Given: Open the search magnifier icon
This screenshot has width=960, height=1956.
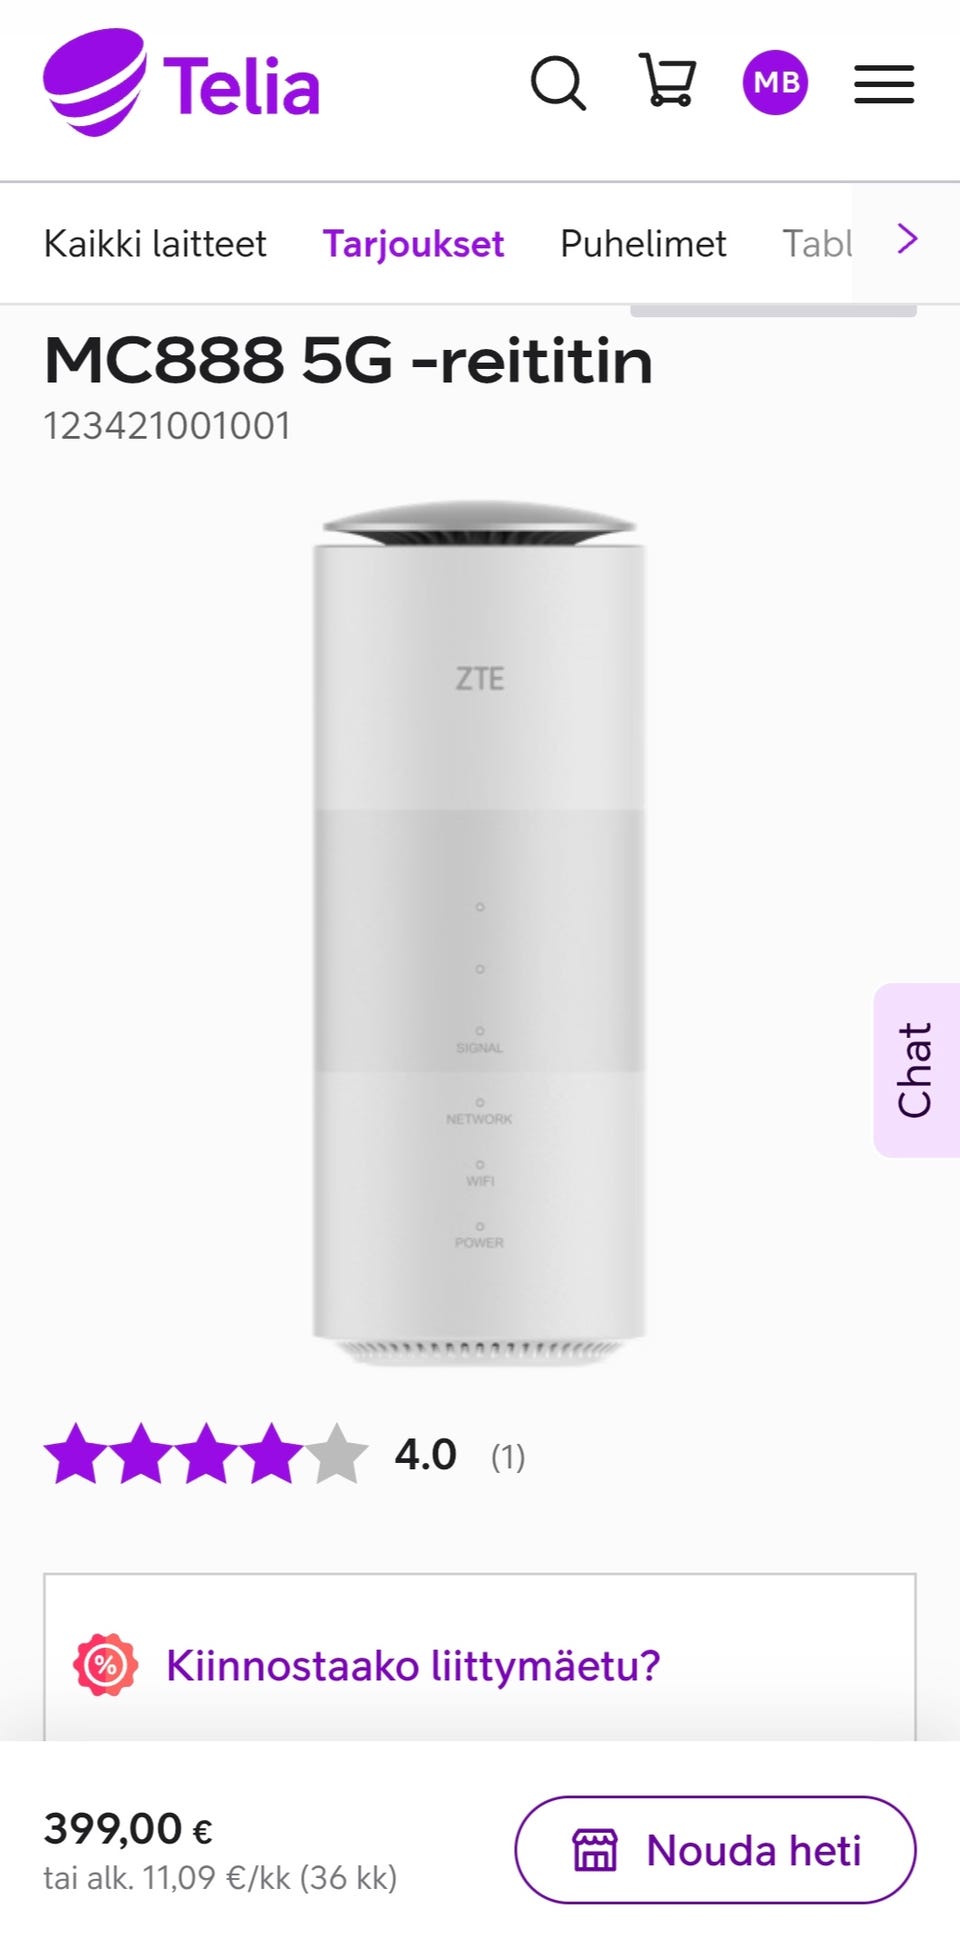Looking at the screenshot, I should point(558,82).
